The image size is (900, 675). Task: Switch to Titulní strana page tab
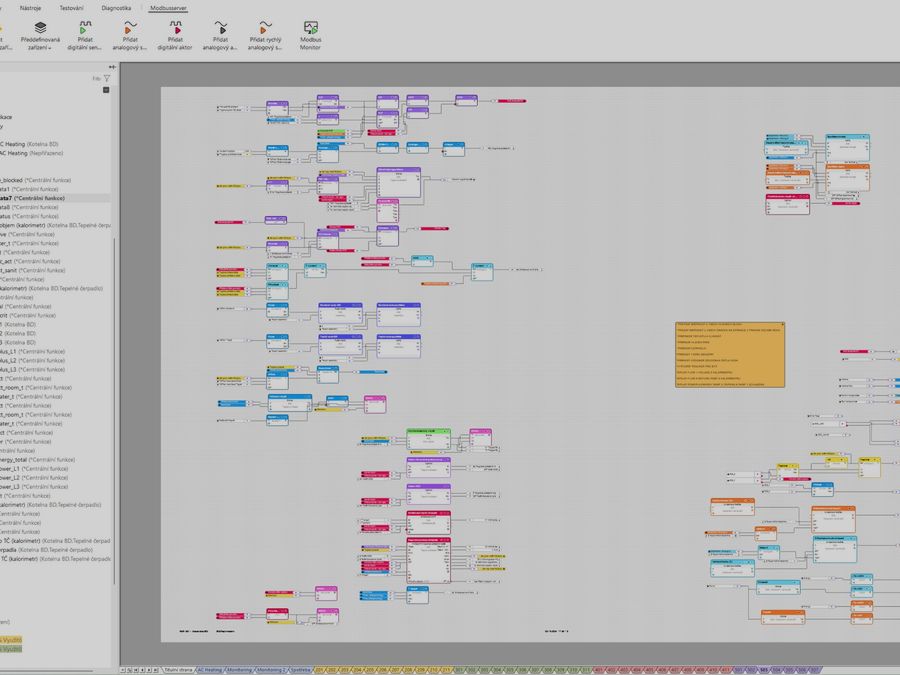[x=179, y=670]
